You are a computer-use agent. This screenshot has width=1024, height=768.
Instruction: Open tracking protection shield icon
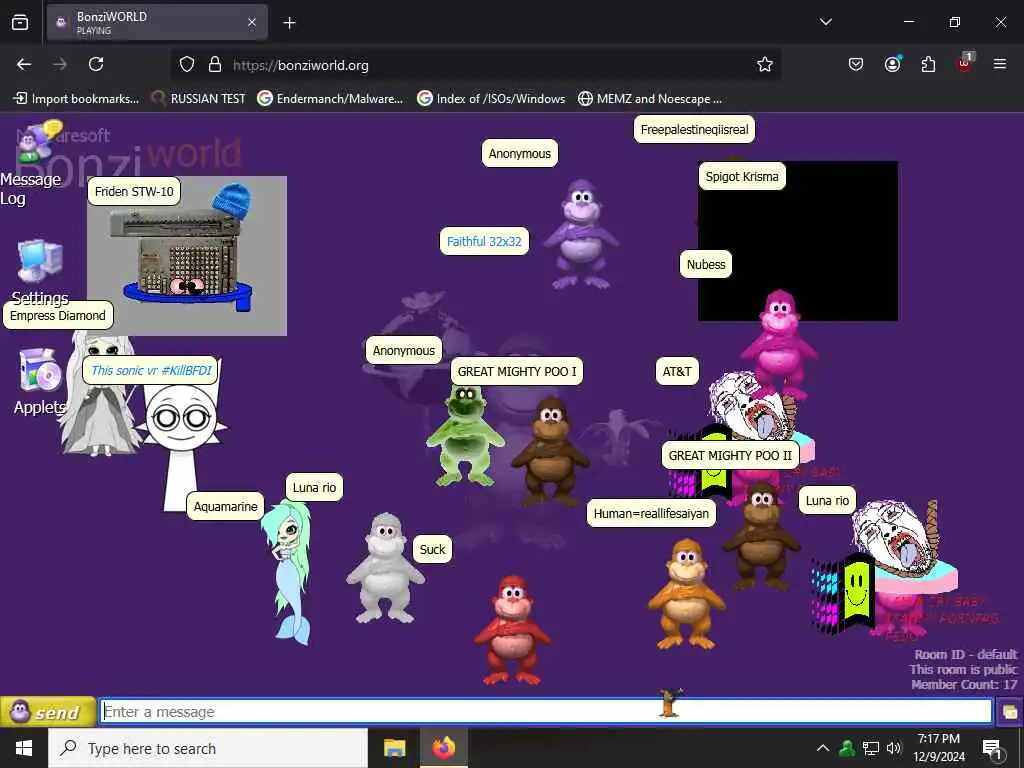(187, 65)
